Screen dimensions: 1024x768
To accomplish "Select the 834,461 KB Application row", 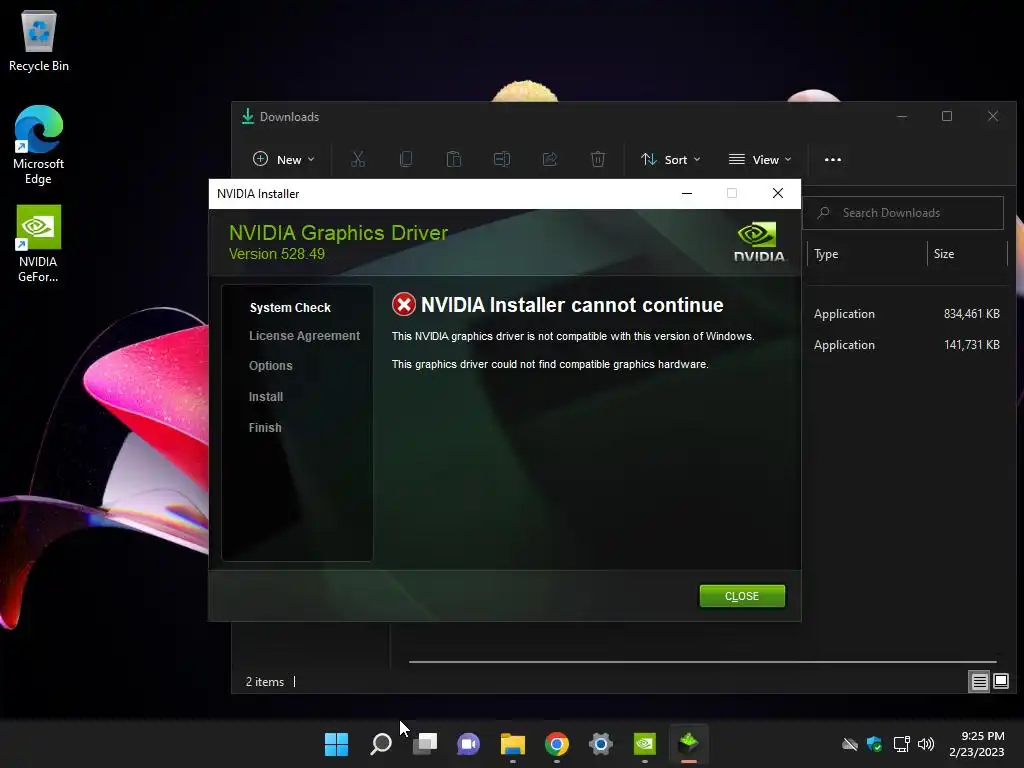I will click(906, 313).
